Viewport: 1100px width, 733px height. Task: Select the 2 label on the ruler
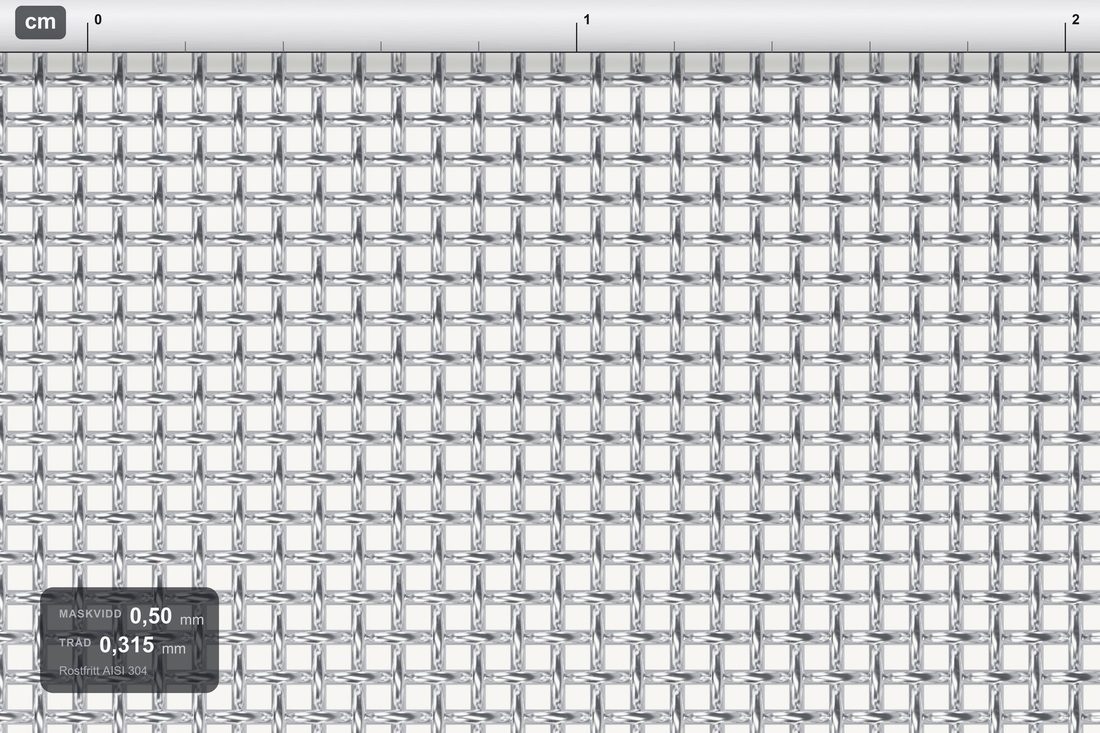pyautogui.click(x=1075, y=20)
